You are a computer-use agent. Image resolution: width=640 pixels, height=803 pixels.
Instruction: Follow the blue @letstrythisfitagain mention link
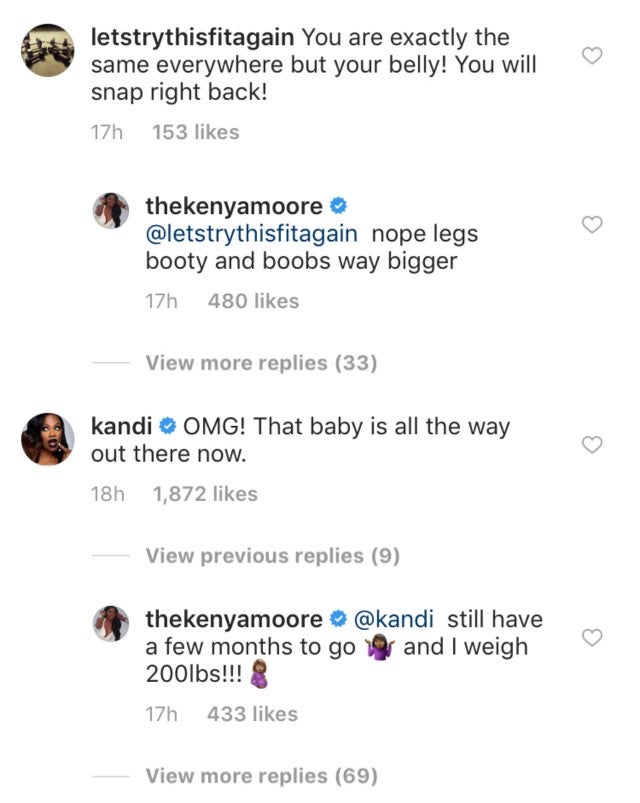(253, 234)
